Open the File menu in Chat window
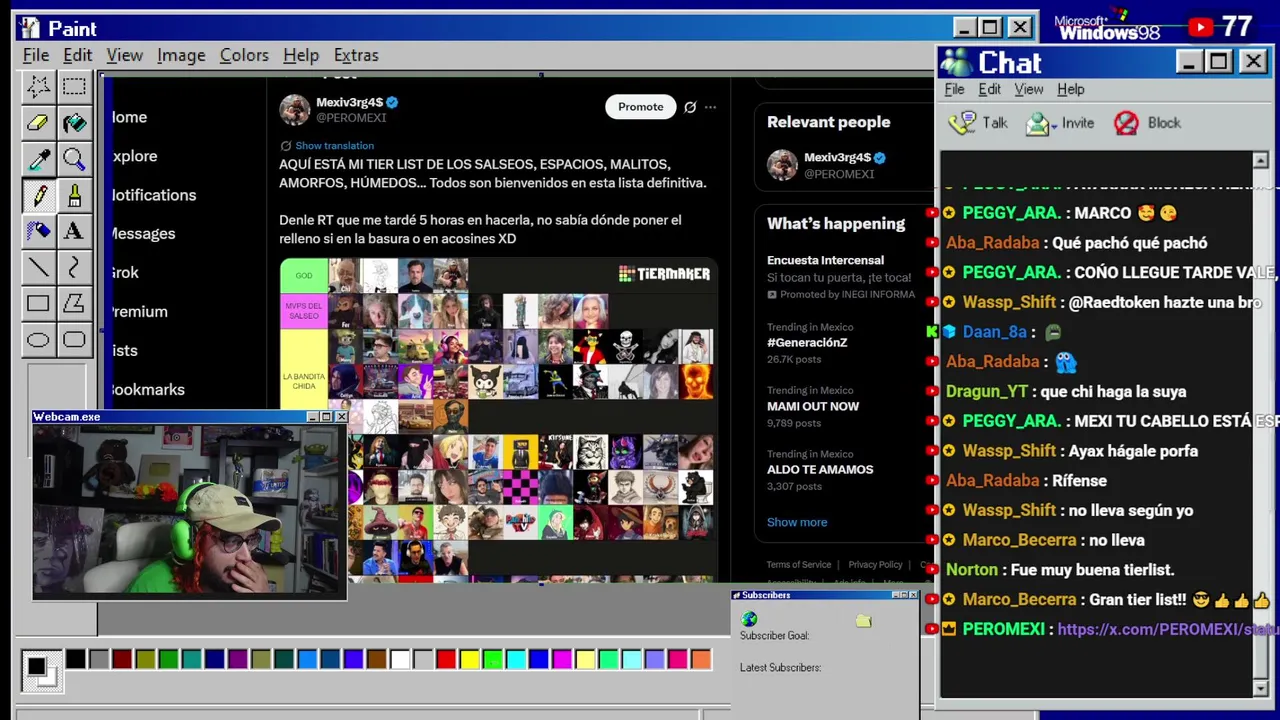This screenshot has width=1280, height=720. [x=954, y=89]
